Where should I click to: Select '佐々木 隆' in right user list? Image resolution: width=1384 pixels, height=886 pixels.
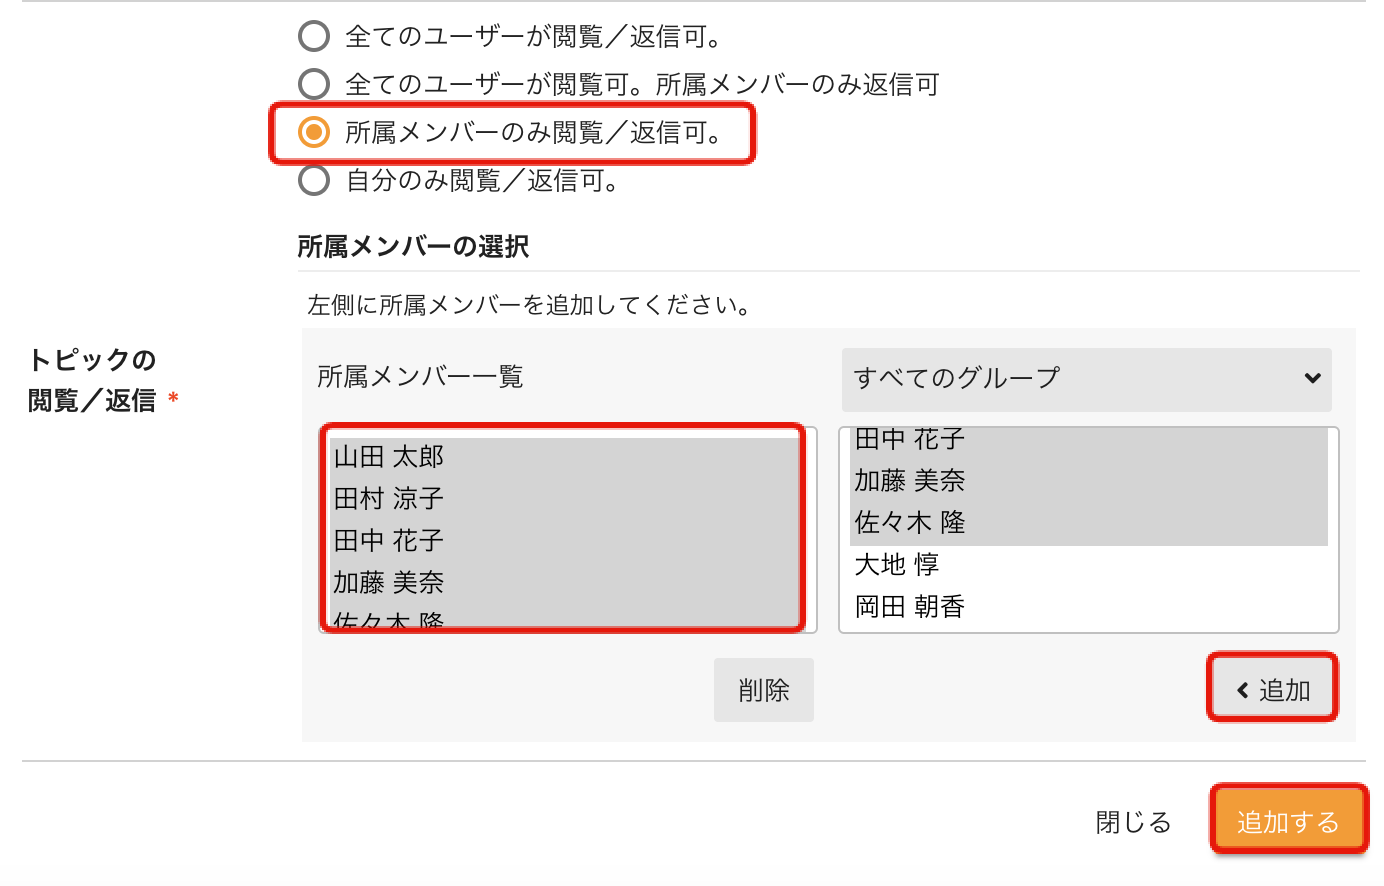[909, 523]
